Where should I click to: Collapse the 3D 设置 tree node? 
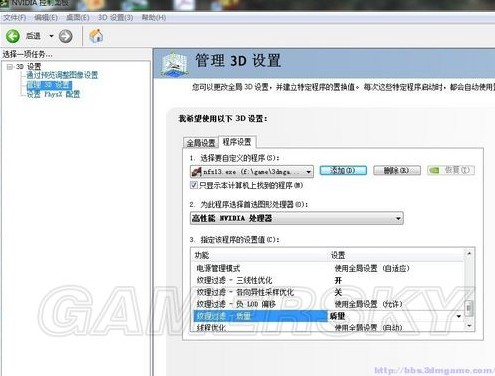click(x=10, y=67)
